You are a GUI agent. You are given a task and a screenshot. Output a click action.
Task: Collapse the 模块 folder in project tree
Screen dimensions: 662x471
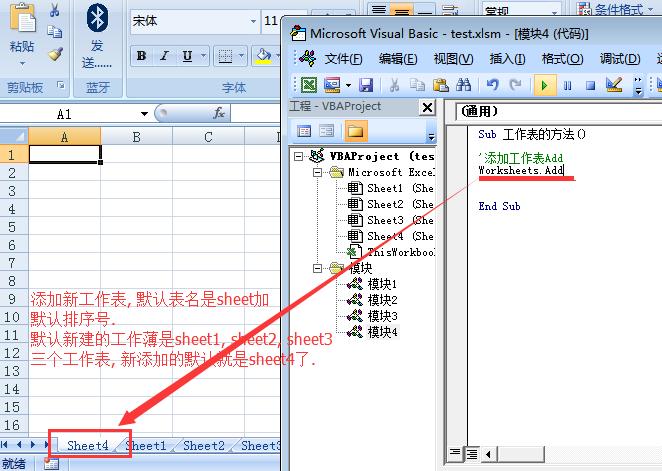[317, 268]
